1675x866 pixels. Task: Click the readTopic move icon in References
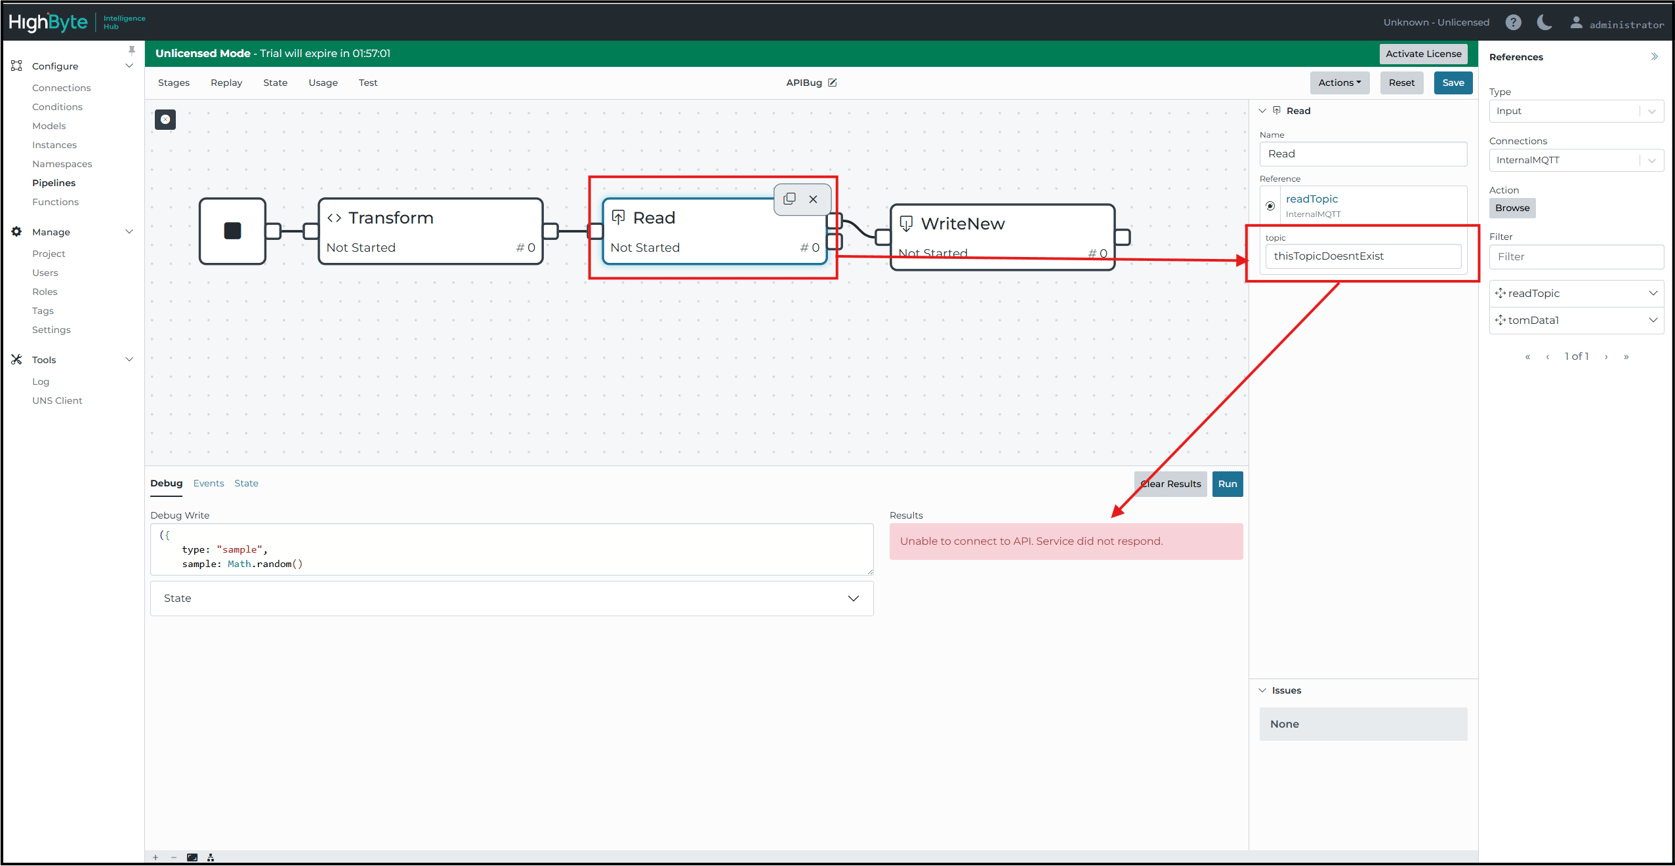1500,293
